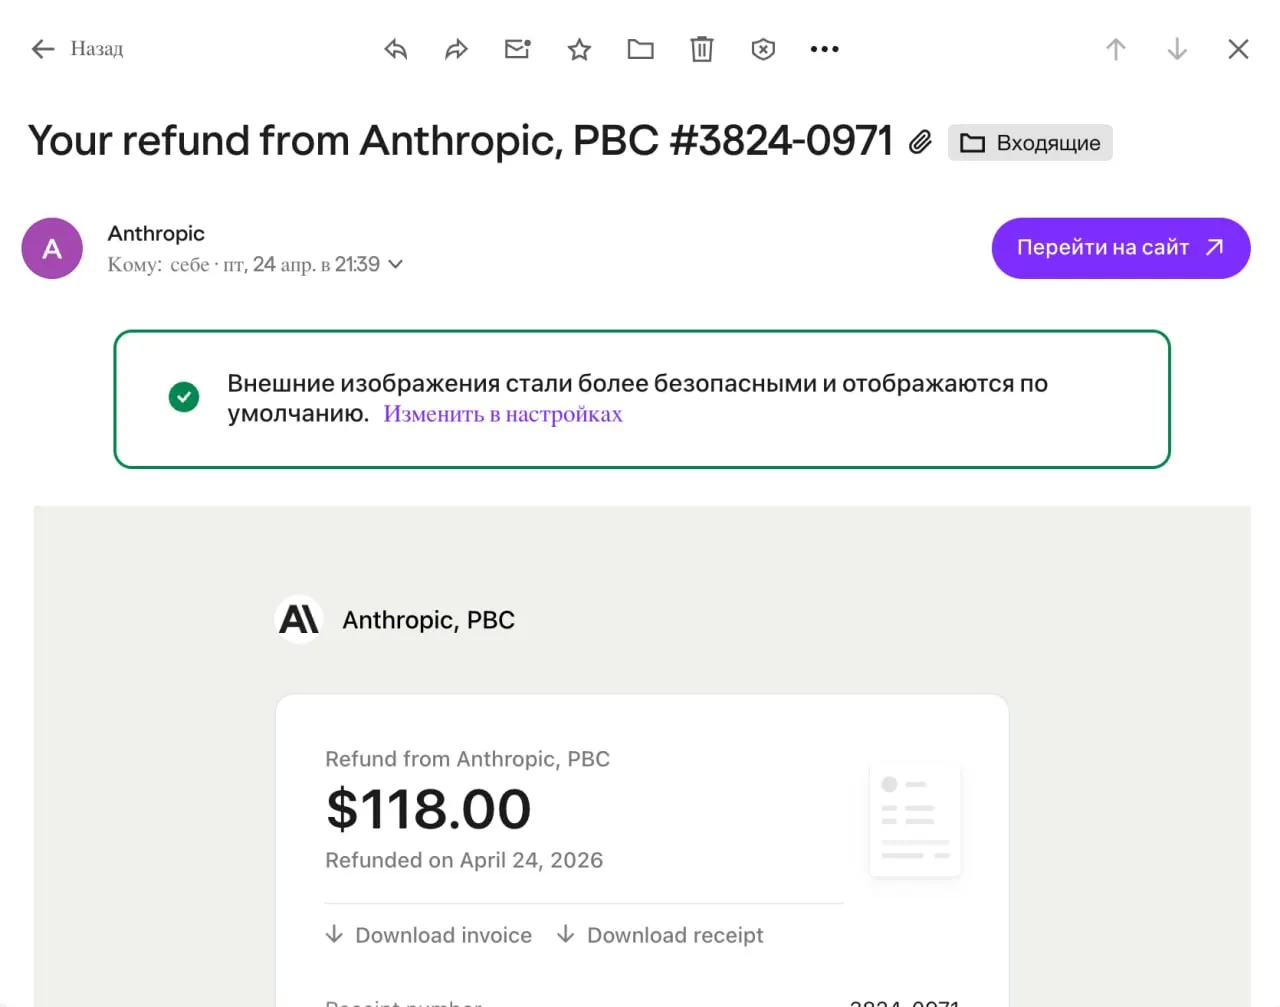Close the email view with X
The width and height of the screenshot is (1280, 1007).
[x=1238, y=49]
